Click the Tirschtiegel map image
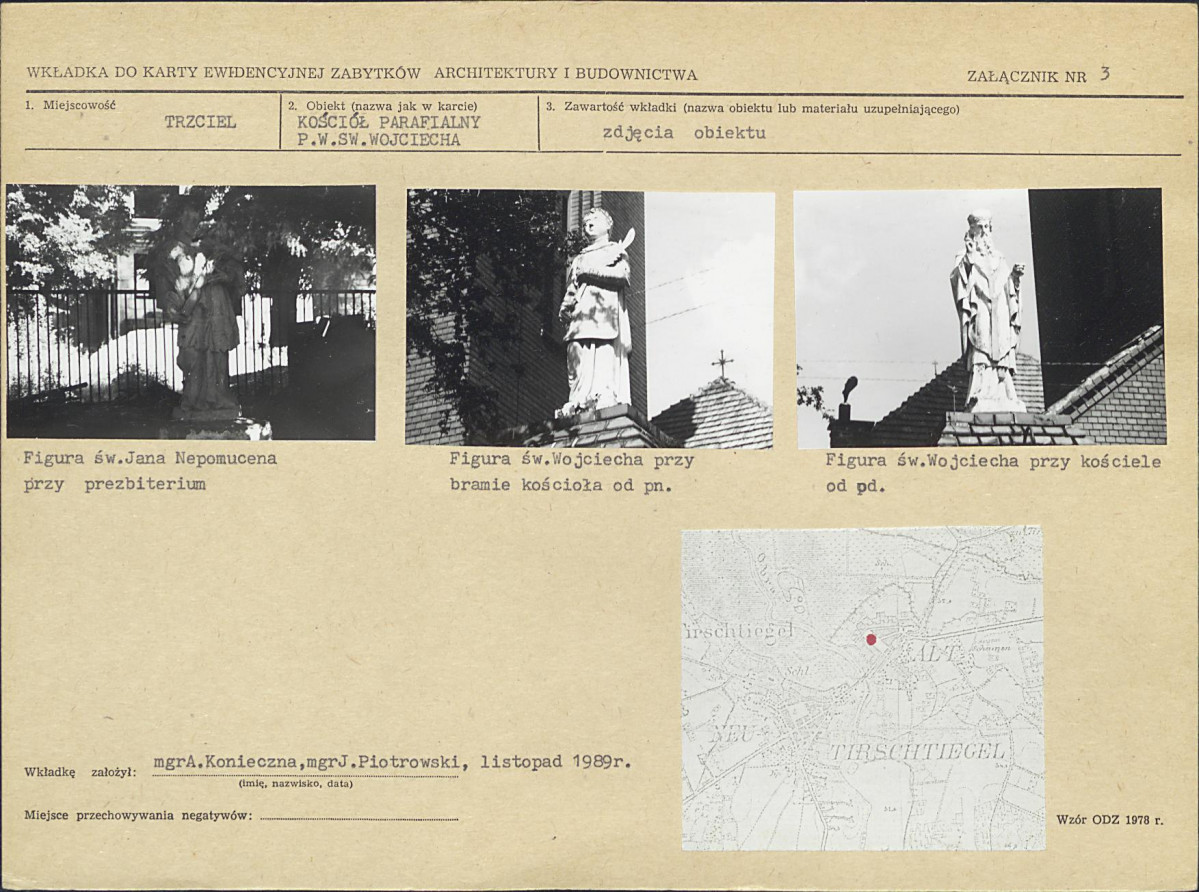 [x=863, y=688]
